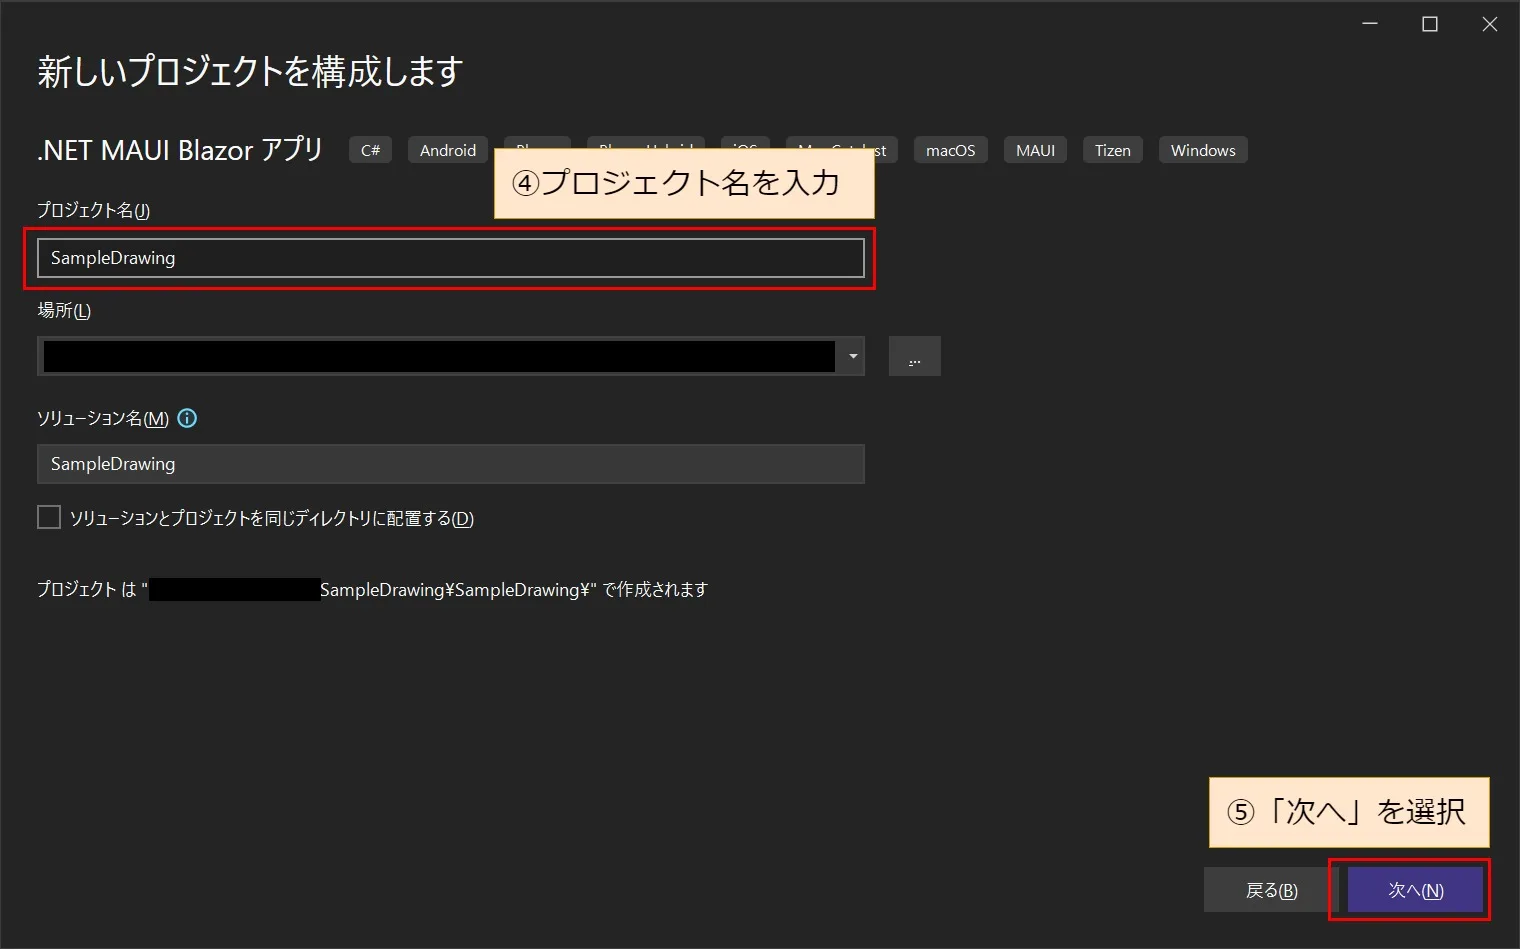The height and width of the screenshot is (950, 1521).
Task: Enable placing solution and project in same directory
Action: tap(49, 517)
